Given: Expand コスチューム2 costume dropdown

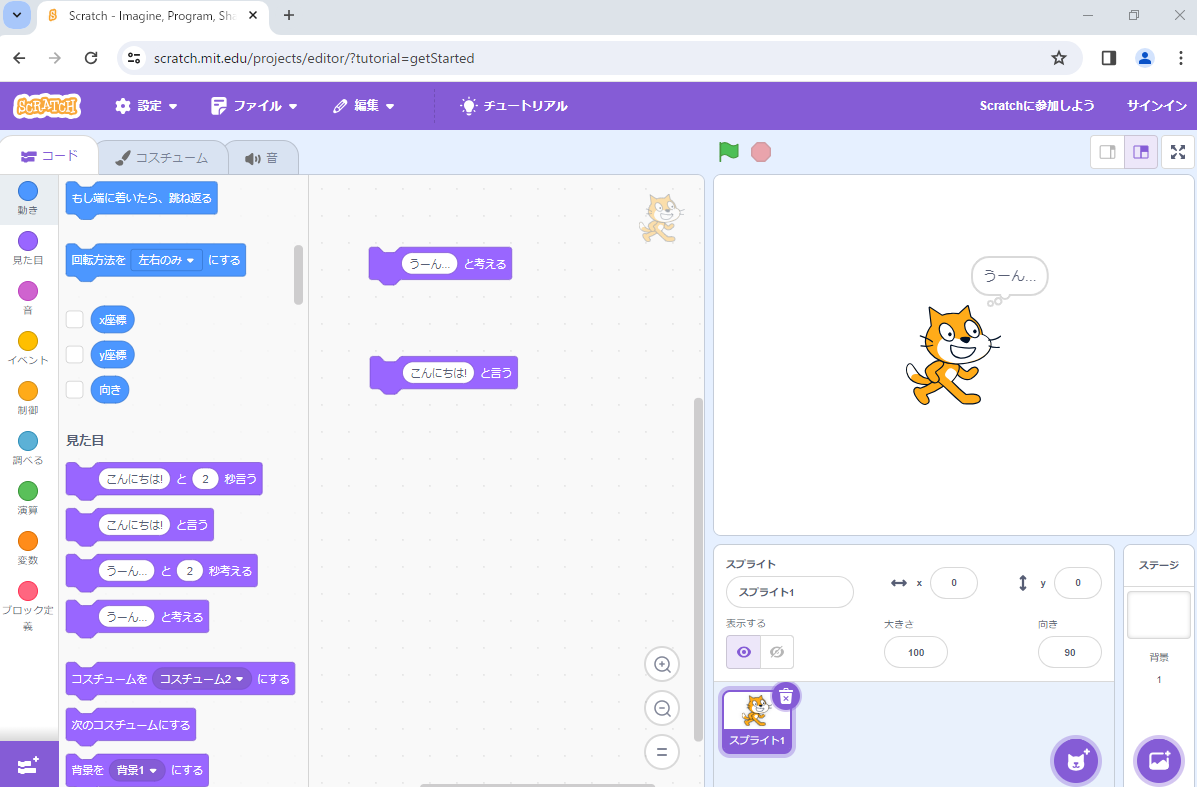Looking at the screenshot, I should (x=202, y=679).
